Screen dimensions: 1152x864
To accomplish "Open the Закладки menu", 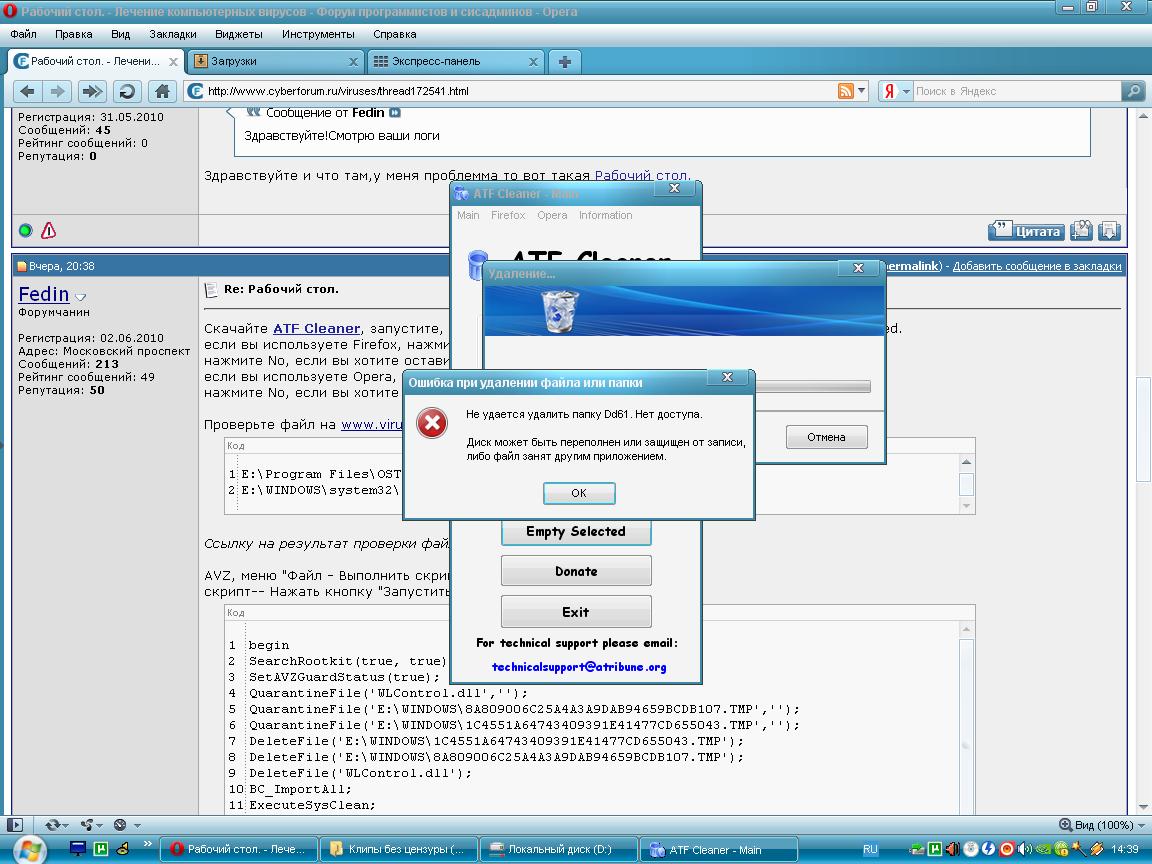I will pos(173,34).
